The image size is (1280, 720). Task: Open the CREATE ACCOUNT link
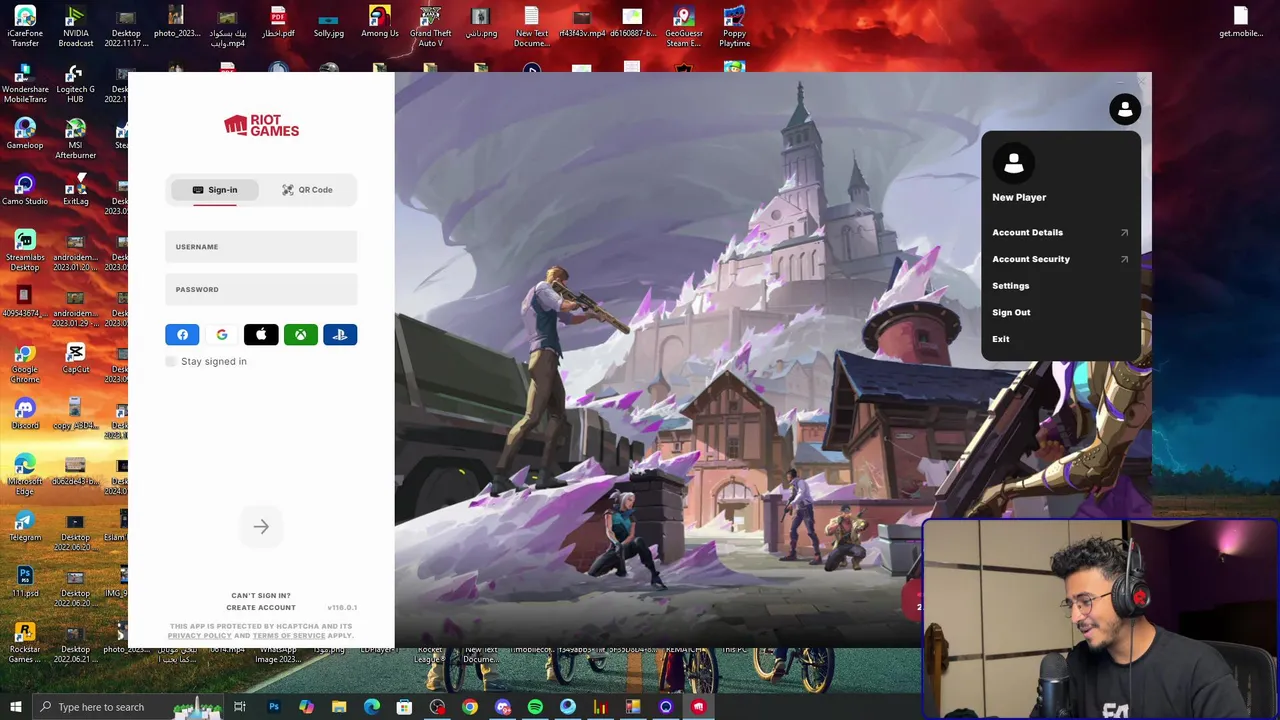pyautogui.click(x=261, y=608)
